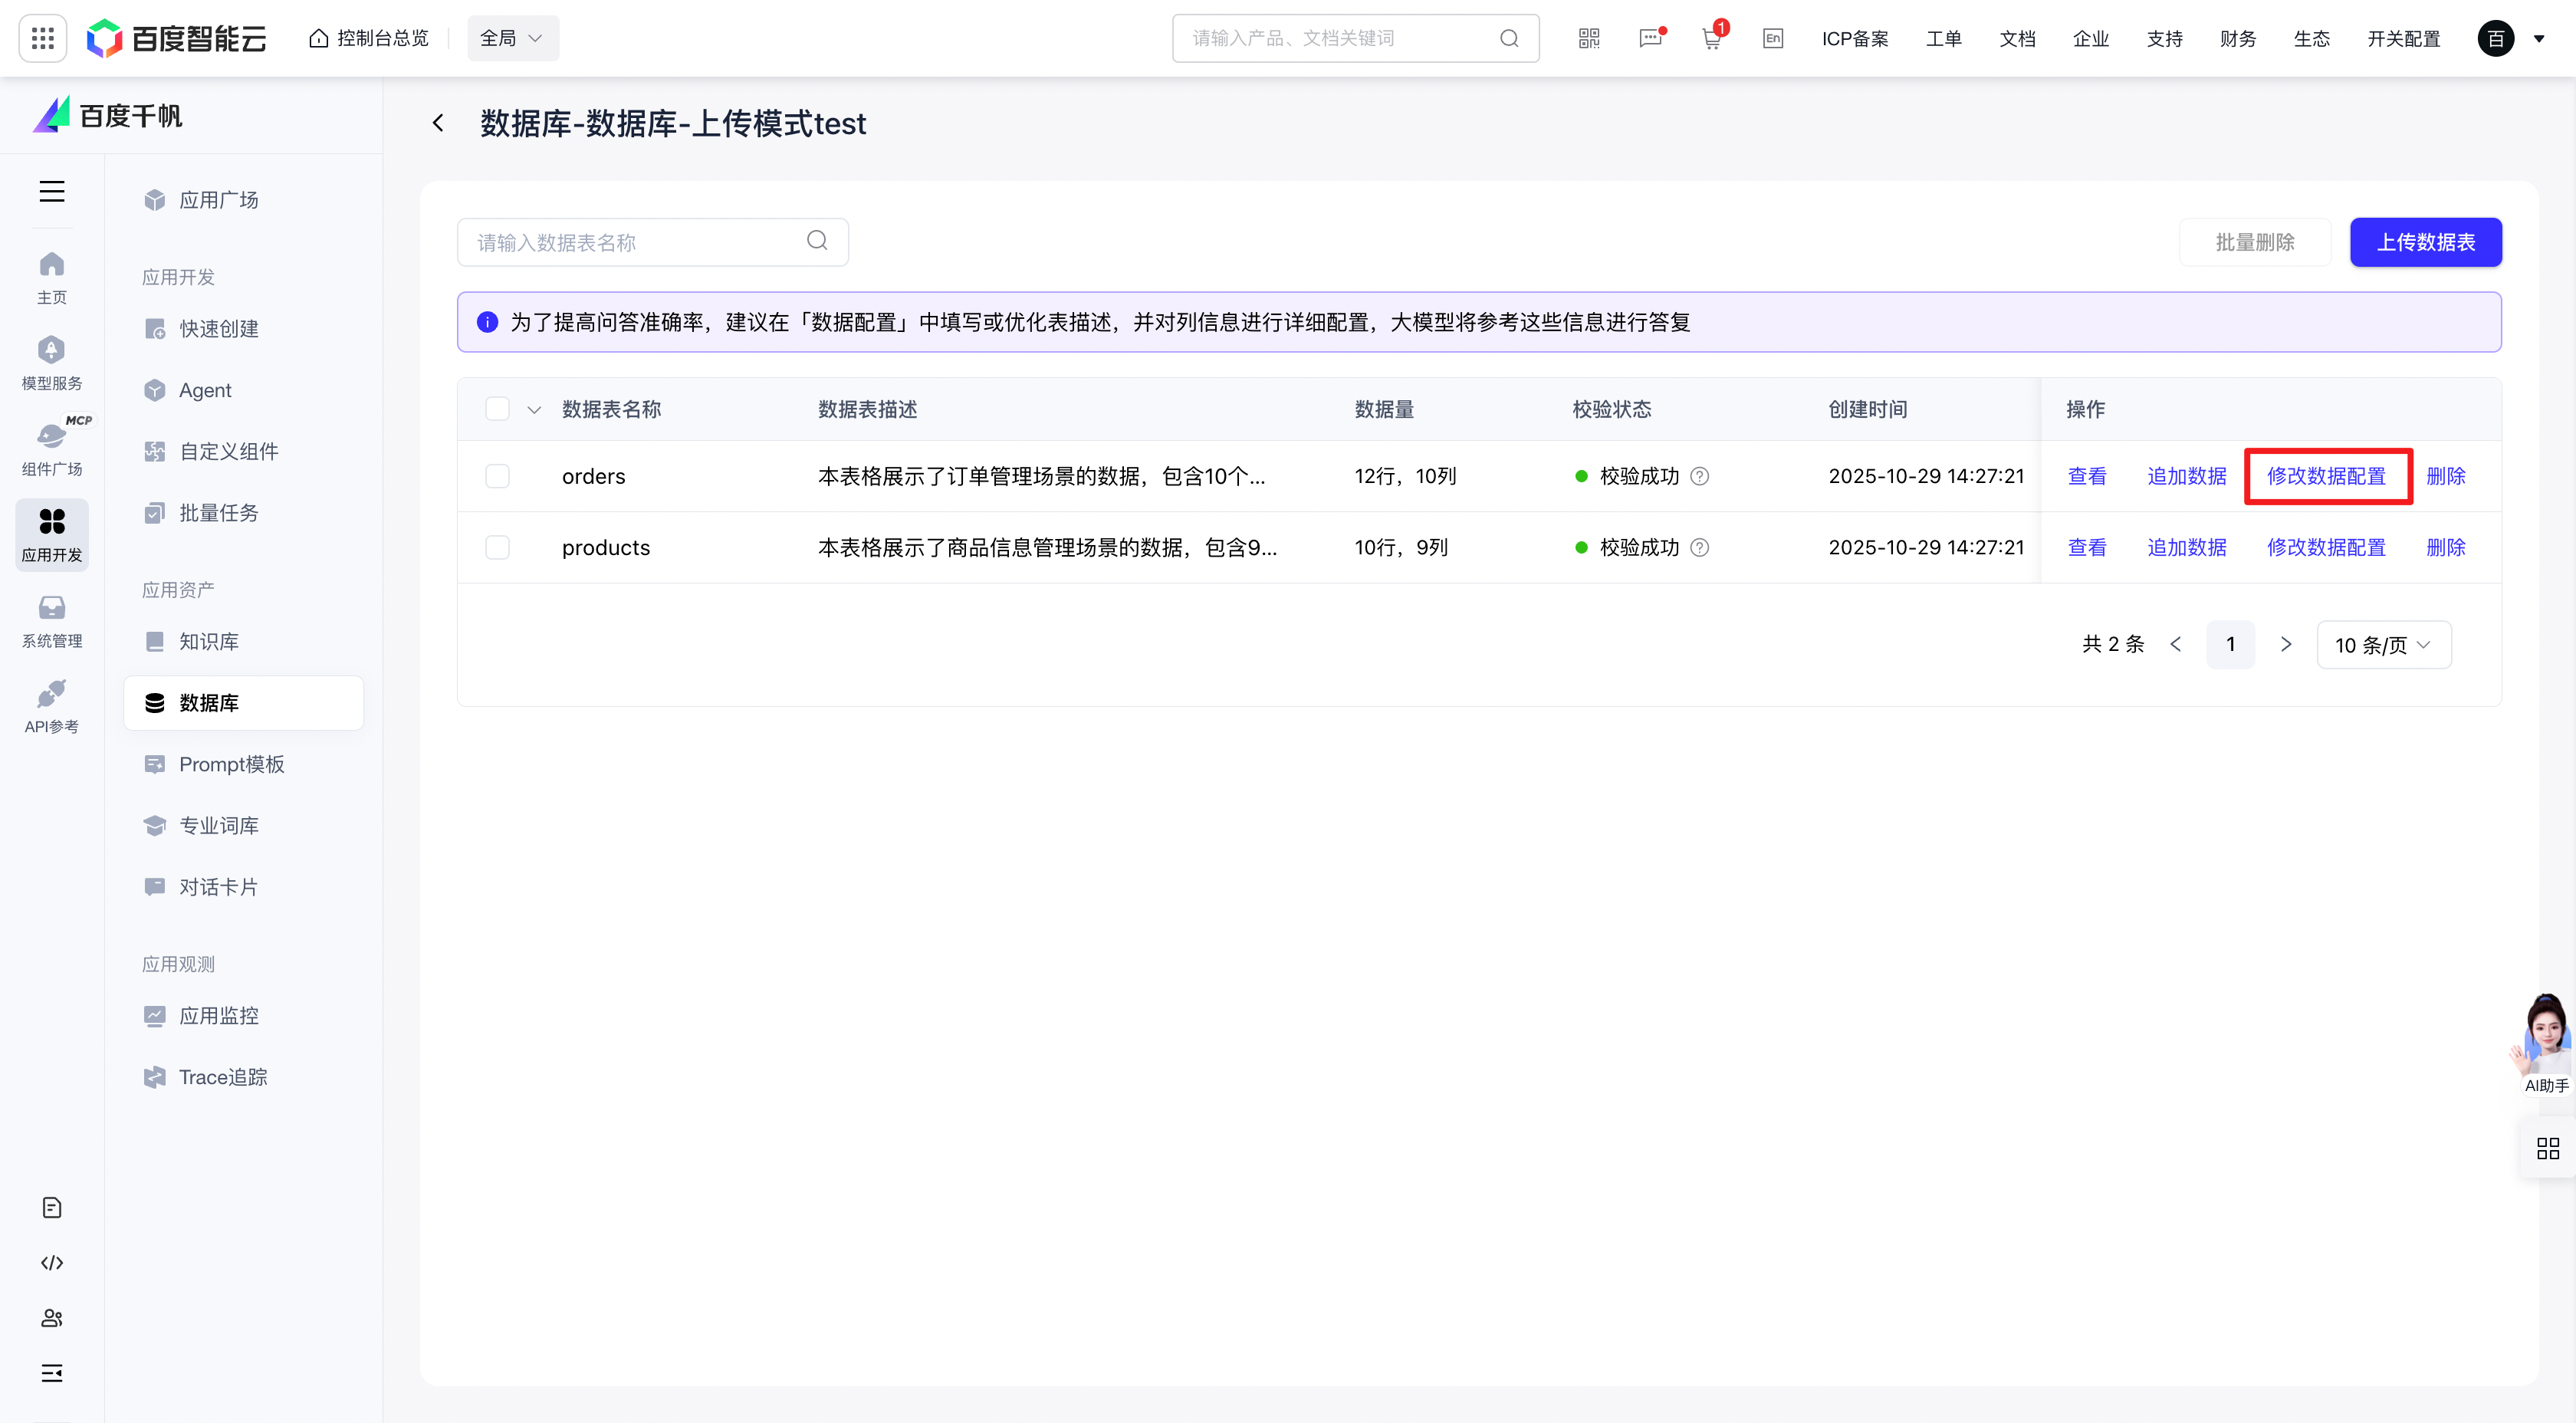Expand the 全局 region dropdown
The height and width of the screenshot is (1423, 2576).
click(512, 38)
